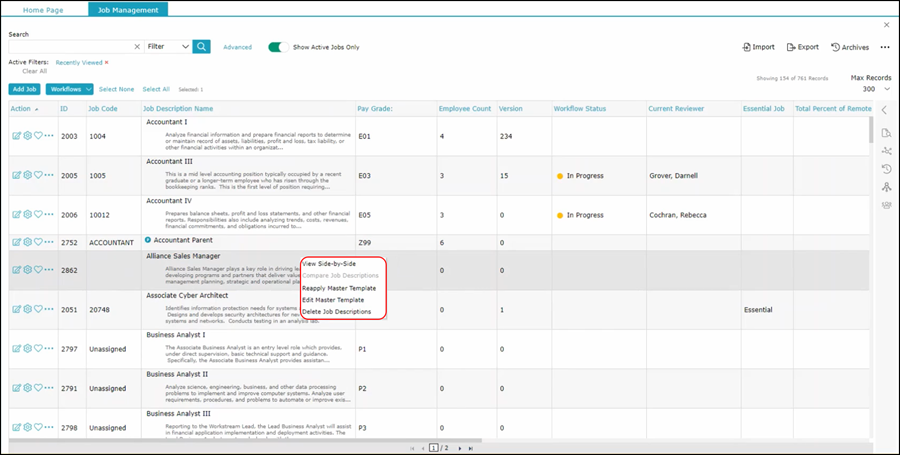This screenshot has width=900, height=455.
Task: Open the history icon in right sidebar
Action: pos(885,168)
